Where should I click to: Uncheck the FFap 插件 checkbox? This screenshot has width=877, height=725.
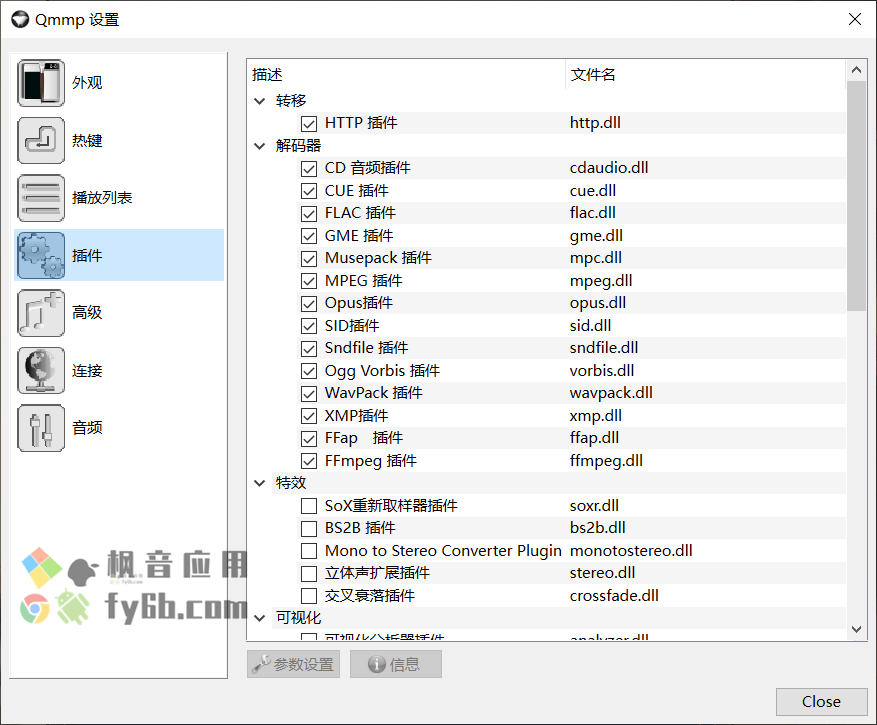pyautogui.click(x=309, y=439)
